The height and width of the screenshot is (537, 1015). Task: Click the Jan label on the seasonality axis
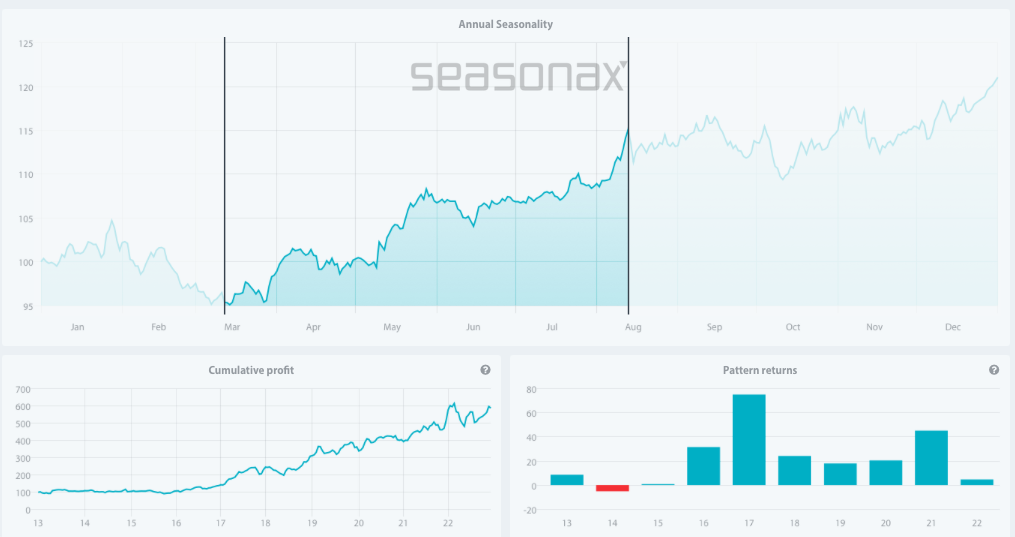coord(77,327)
